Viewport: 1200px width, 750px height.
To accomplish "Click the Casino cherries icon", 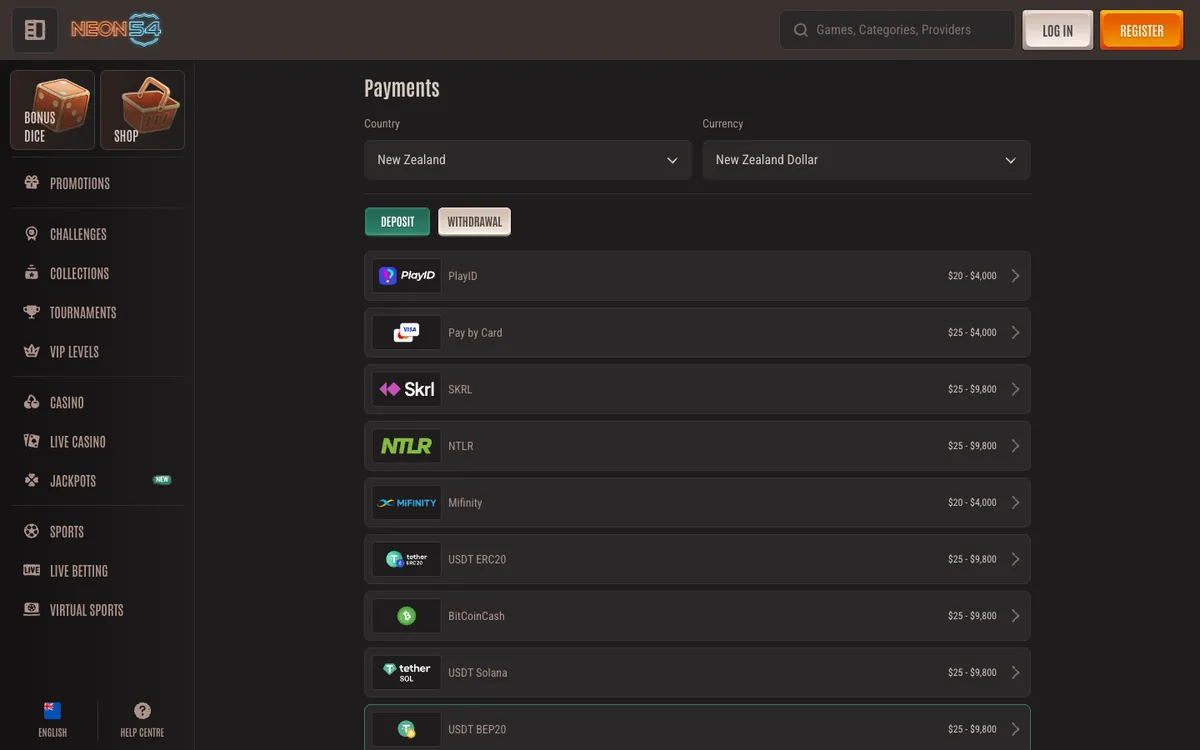I will [x=31, y=402].
